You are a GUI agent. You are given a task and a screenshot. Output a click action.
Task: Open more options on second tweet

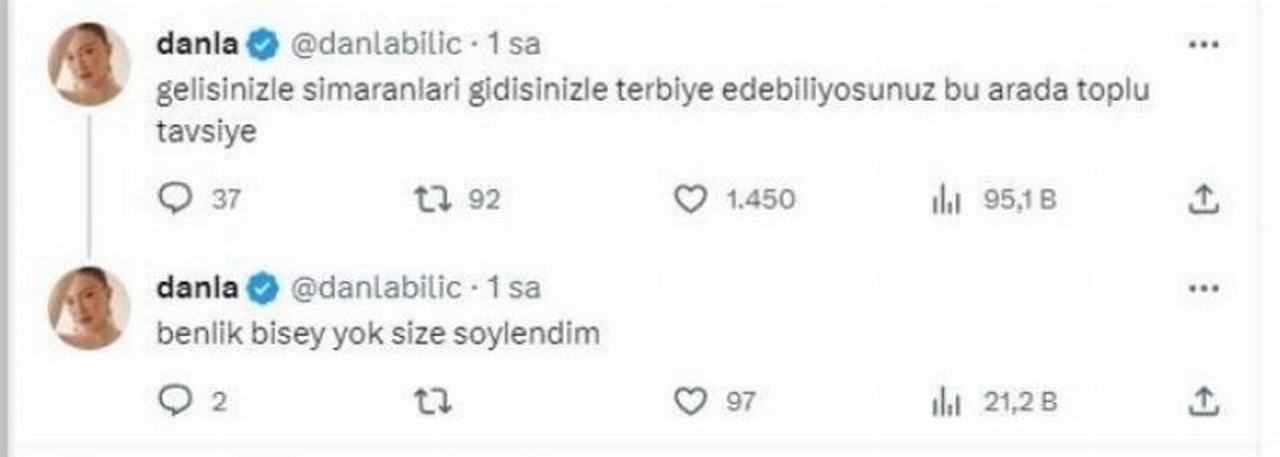(1205, 289)
